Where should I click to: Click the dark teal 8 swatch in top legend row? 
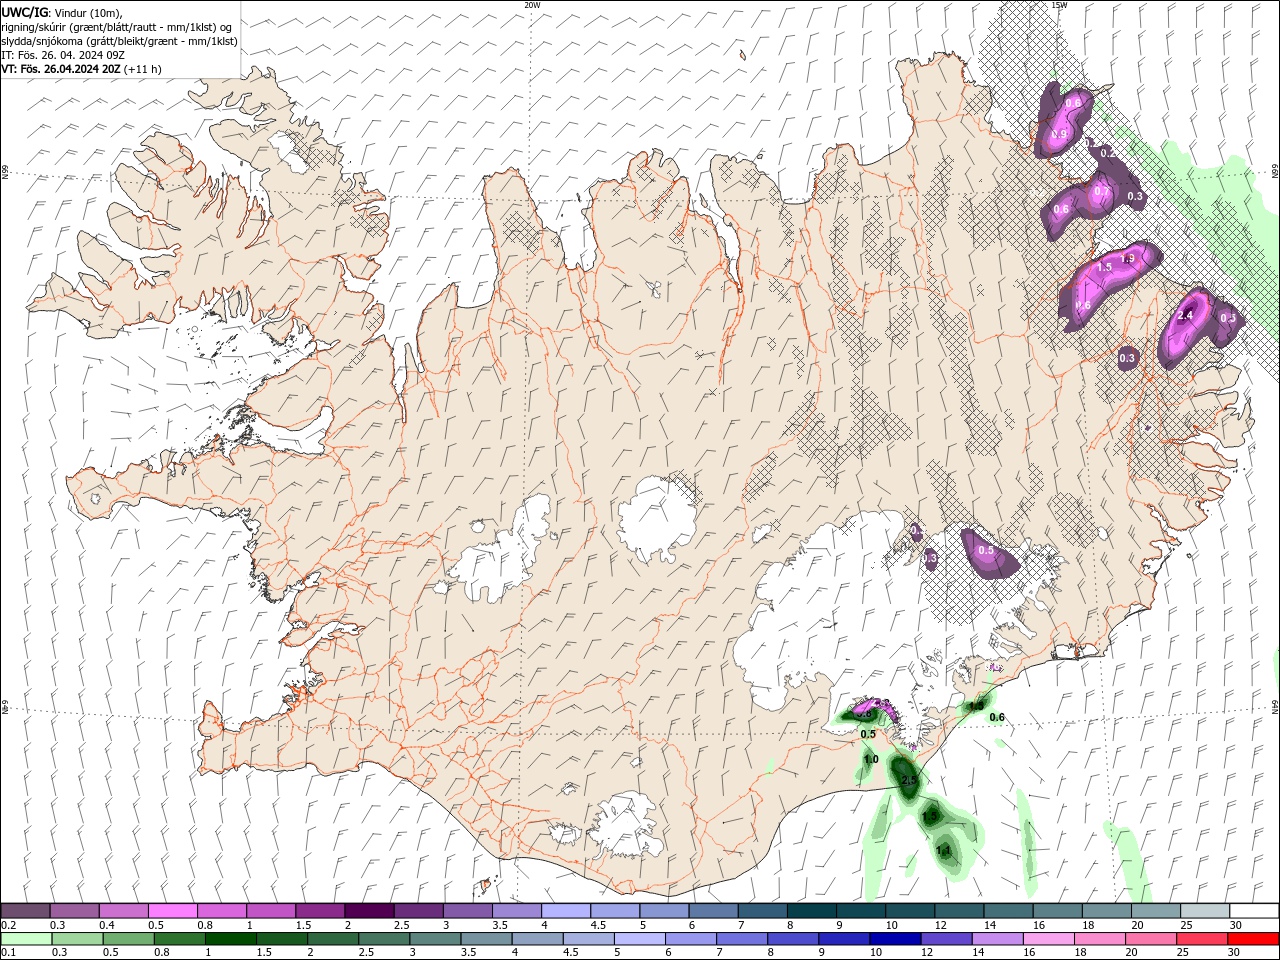pos(812,911)
